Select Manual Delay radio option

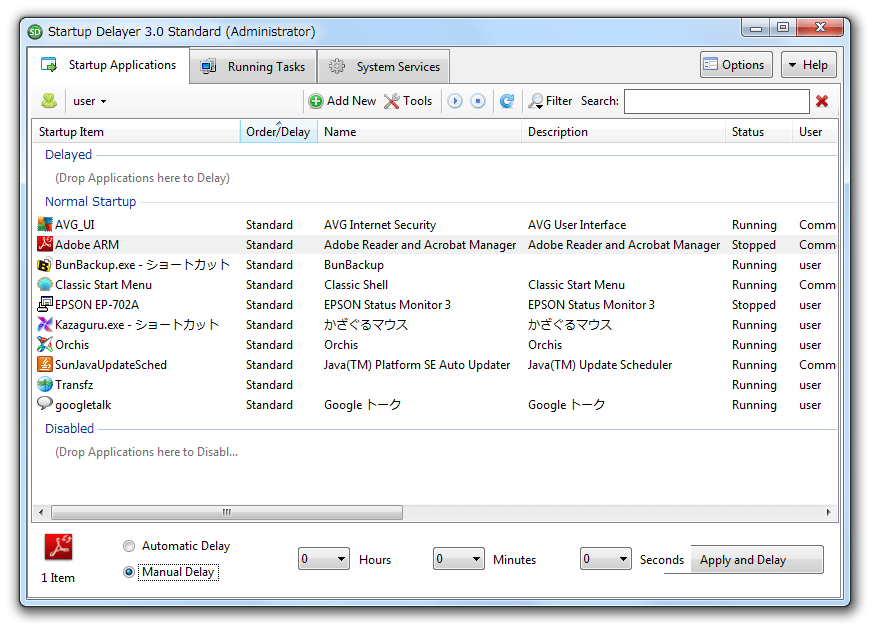pos(129,572)
